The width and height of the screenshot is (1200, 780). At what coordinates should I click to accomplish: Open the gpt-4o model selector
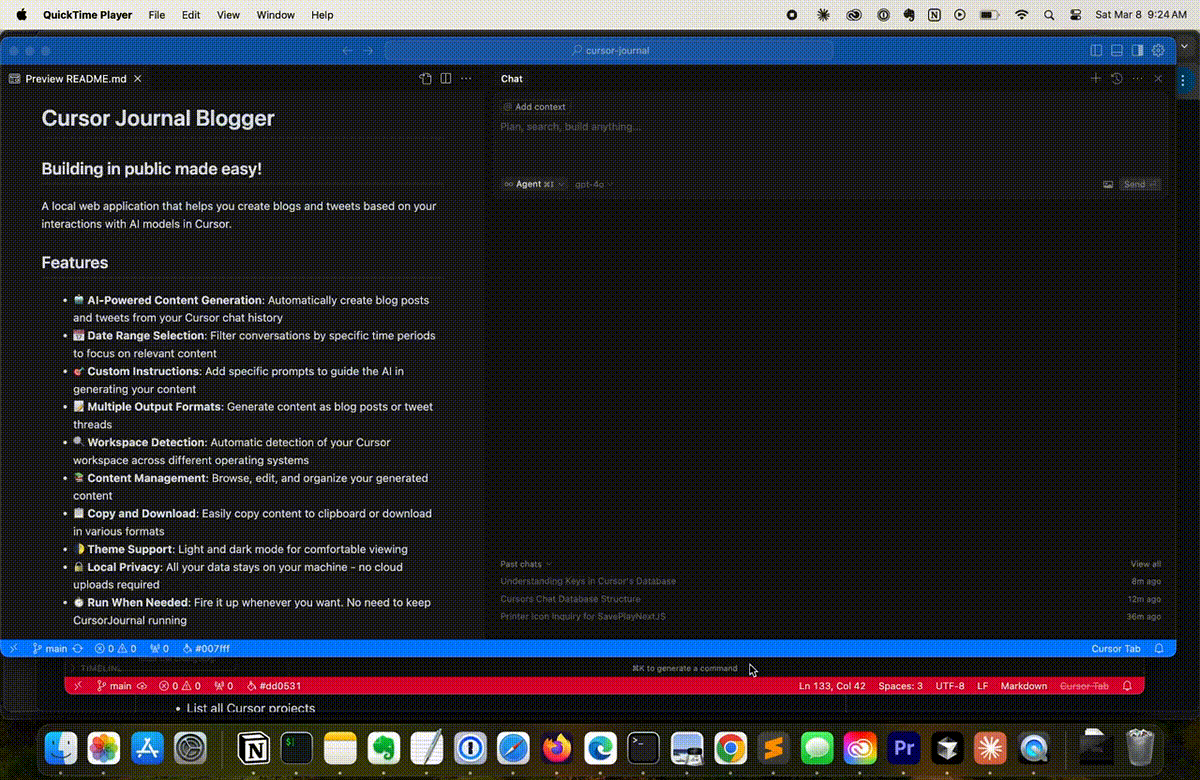point(591,184)
